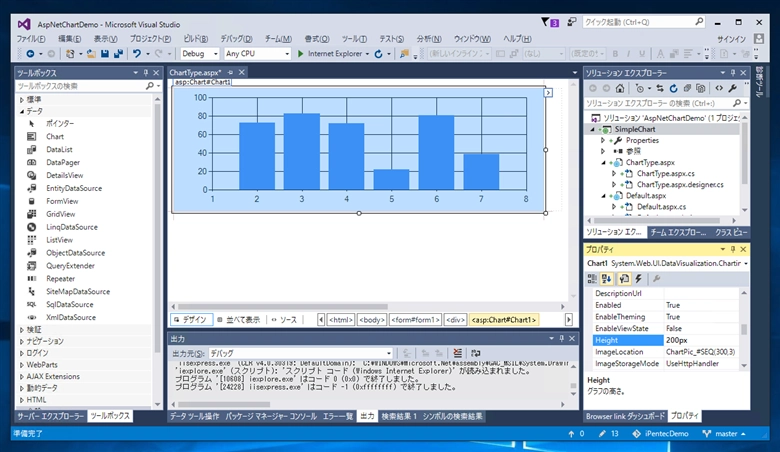Click the Clear All icon in the output panel
Viewport: 780px width, 452px height.
[x=458, y=353]
